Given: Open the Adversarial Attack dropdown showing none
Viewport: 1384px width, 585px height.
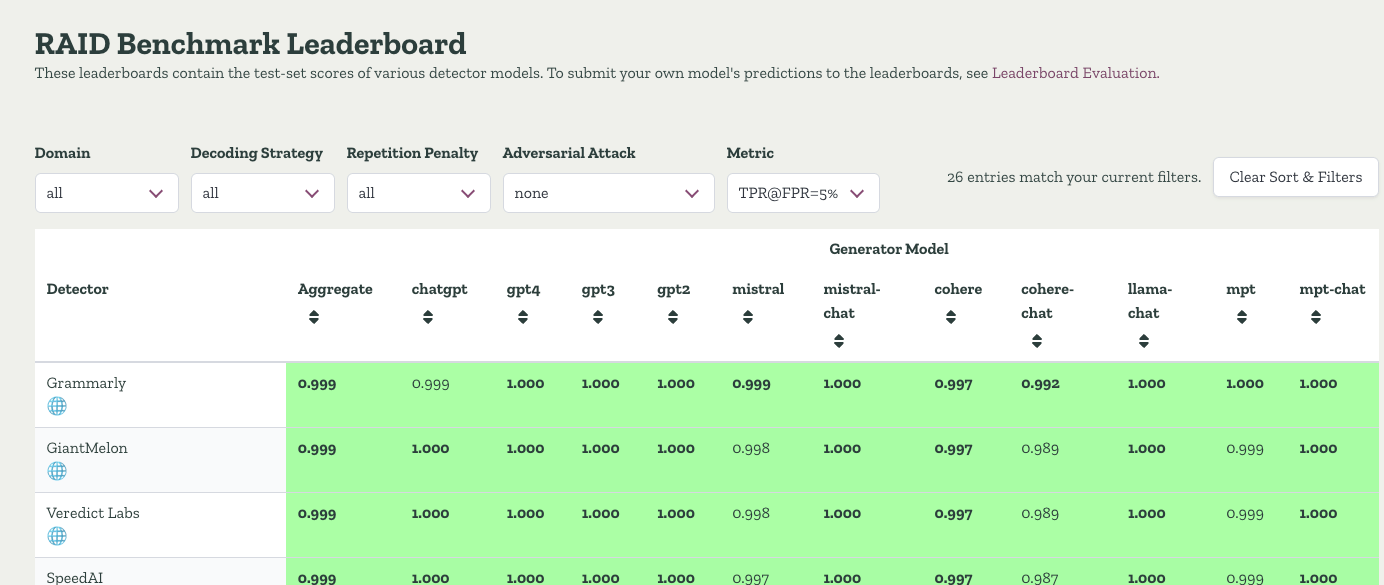Looking at the screenshot, I should point(608,192).
